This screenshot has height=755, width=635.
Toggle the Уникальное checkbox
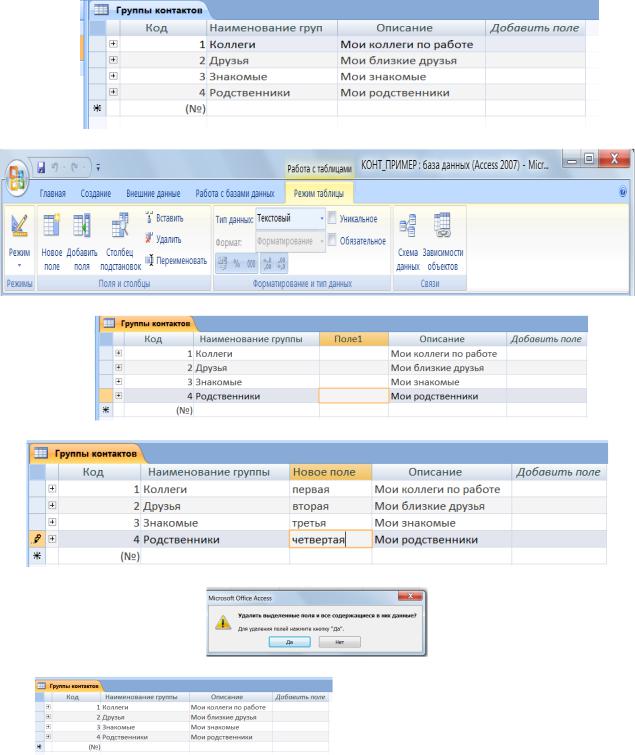click(332, 218)
